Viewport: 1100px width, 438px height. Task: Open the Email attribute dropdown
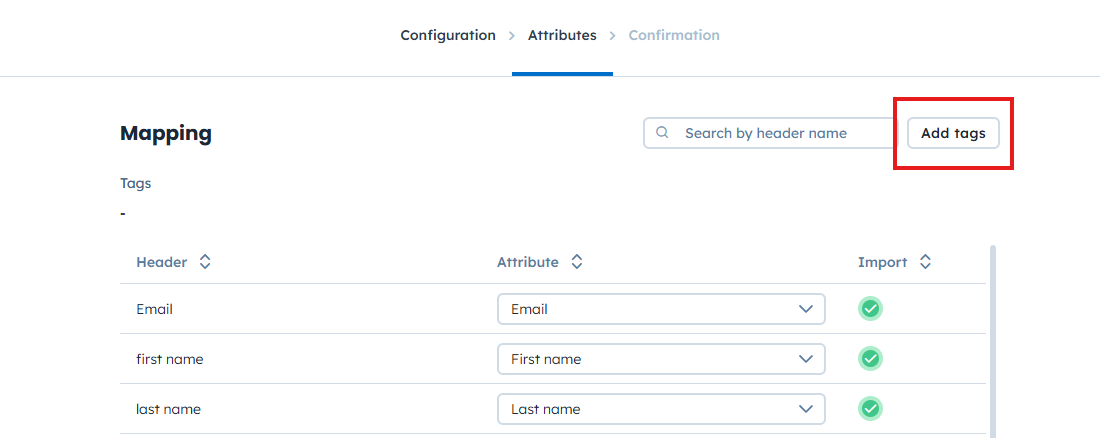pos(661,309)
